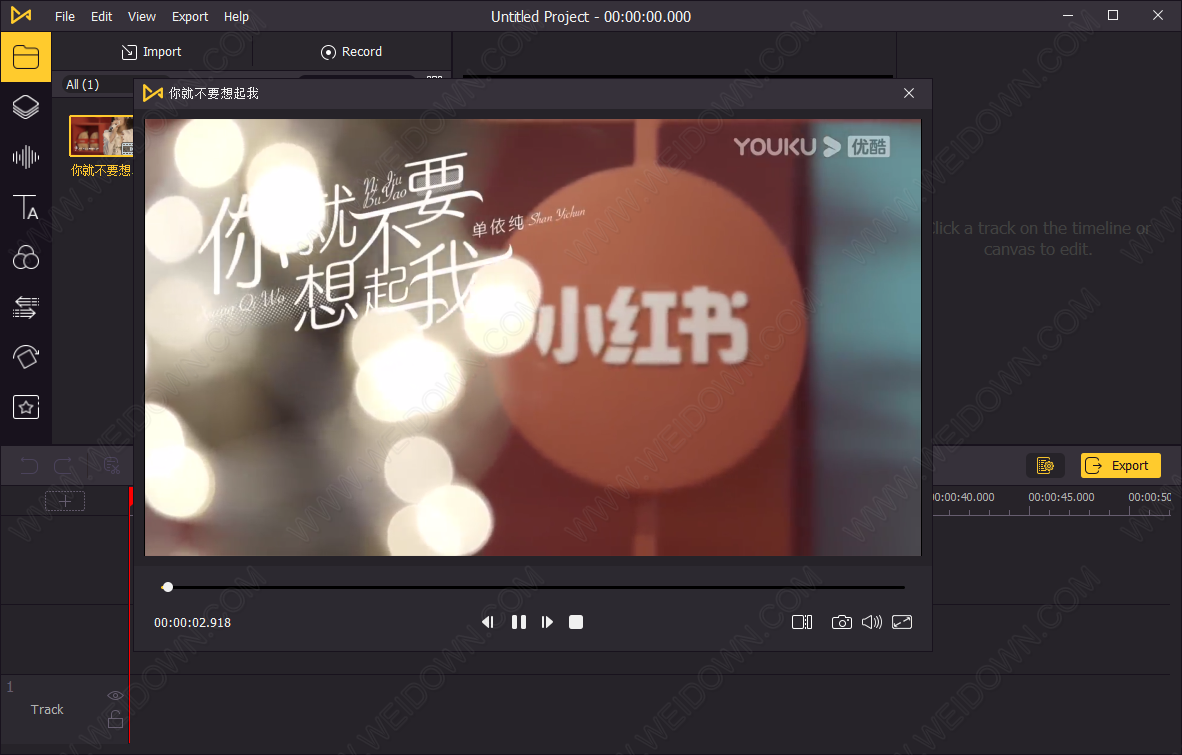This screenshot has height=755, width=1182.
Task: Click the preview dialog title text
Action: coord(213,93)
